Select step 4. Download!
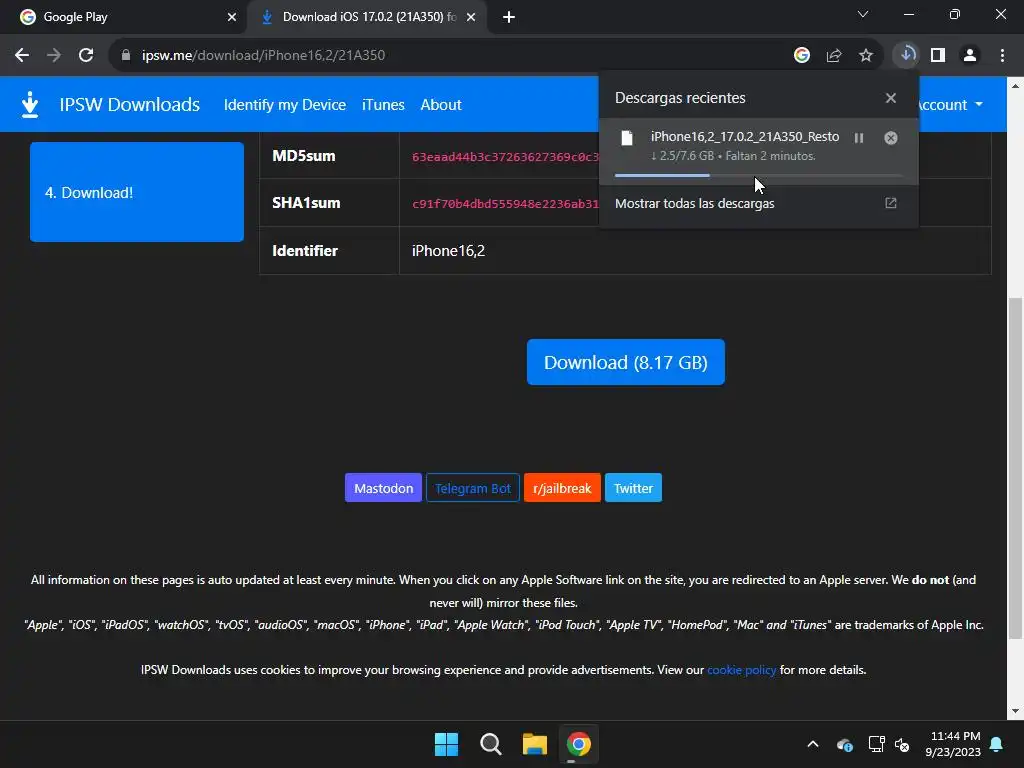Screen dimensions: 1024x768 click(137, 192)
